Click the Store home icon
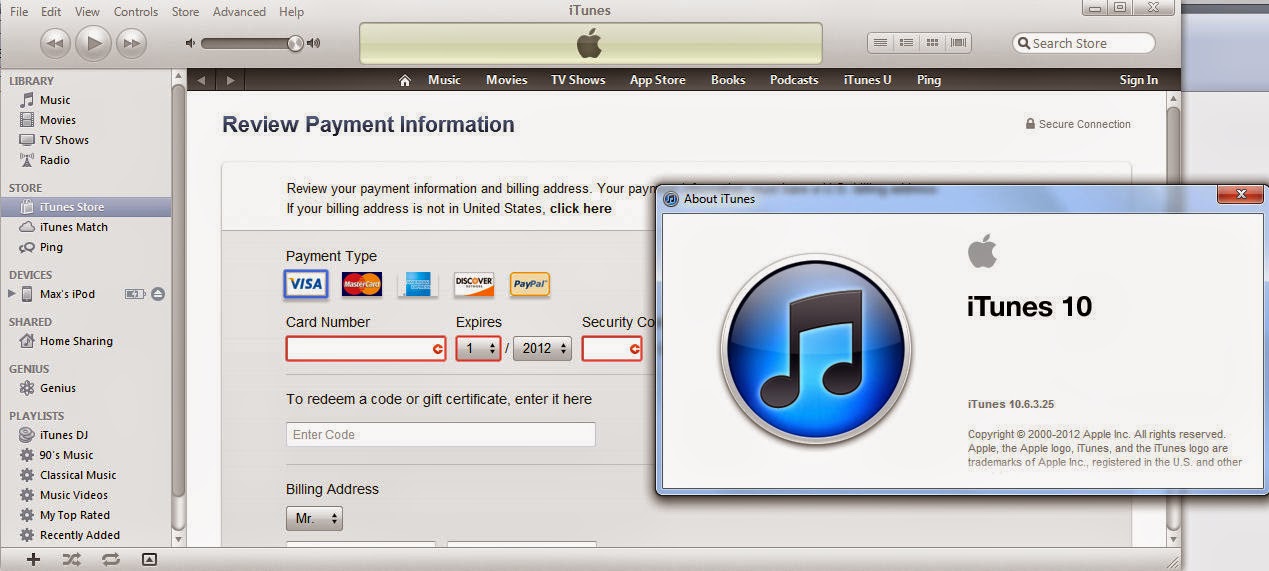The height and width of the screenshot is (571, 1269). coord(405,80)
